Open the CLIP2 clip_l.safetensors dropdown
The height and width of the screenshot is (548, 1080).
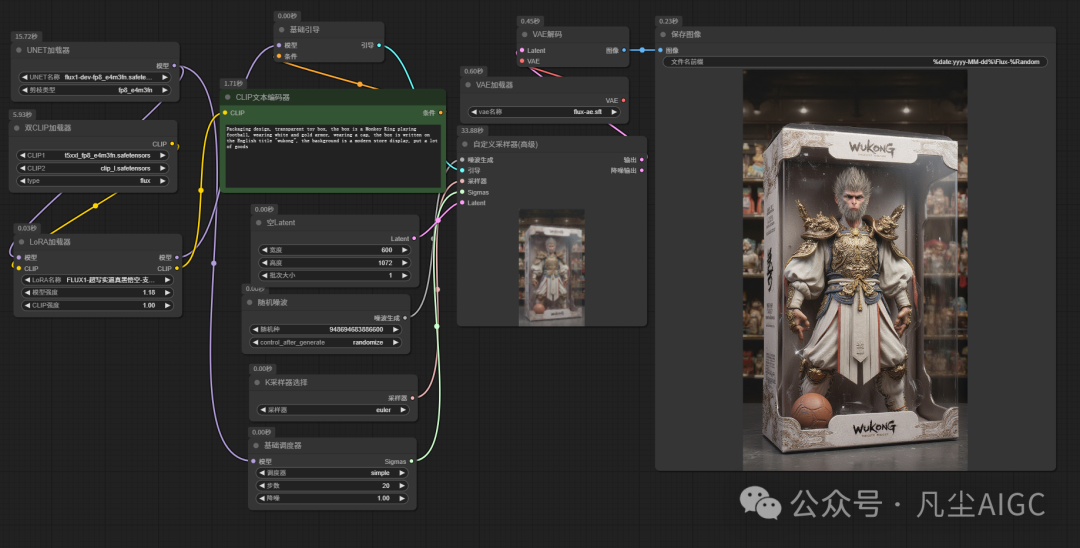(92, 168)
